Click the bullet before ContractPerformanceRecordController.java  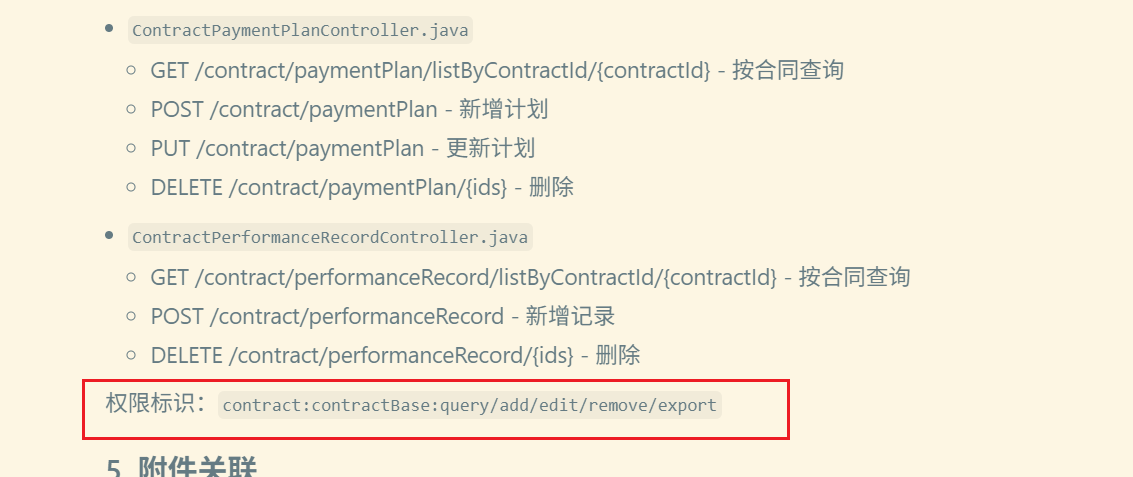(x=109, y=236)
